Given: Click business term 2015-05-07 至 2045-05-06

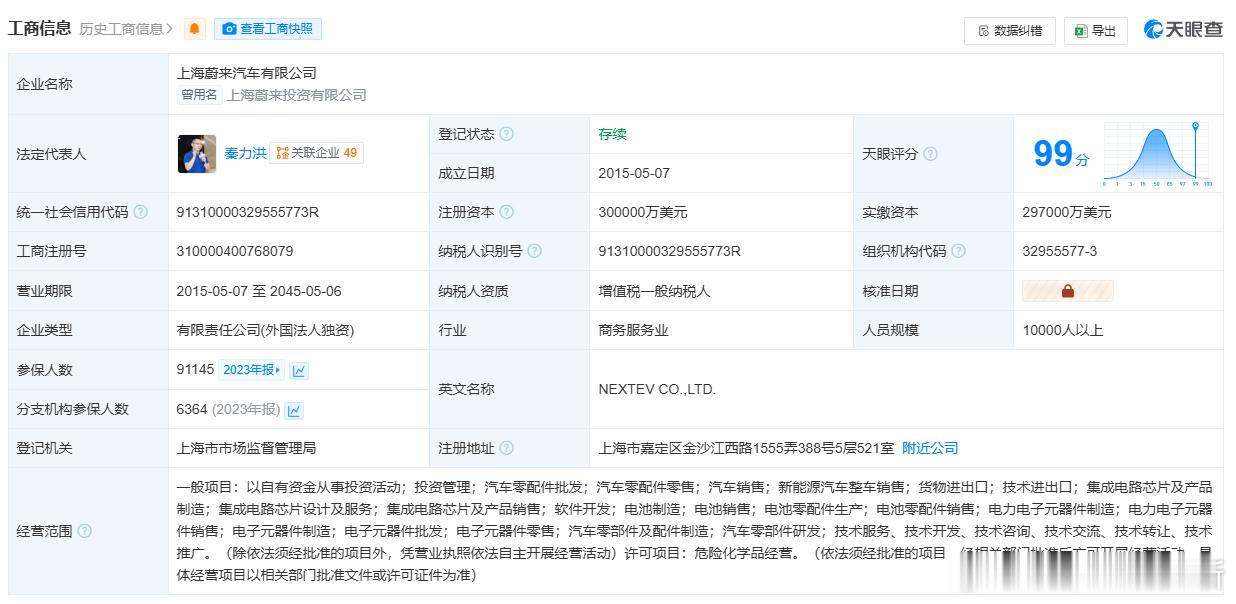Looking at the screenshot, I should click(x=259, y=291).
